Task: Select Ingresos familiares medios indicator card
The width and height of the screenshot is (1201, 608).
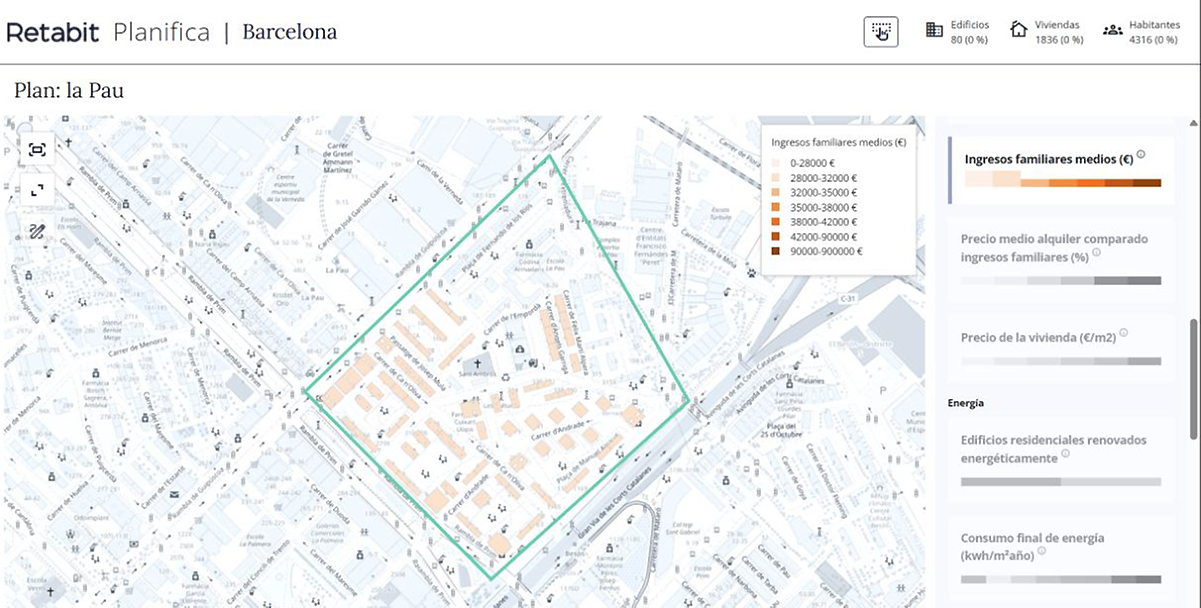Action: [x=1060, y=170]
